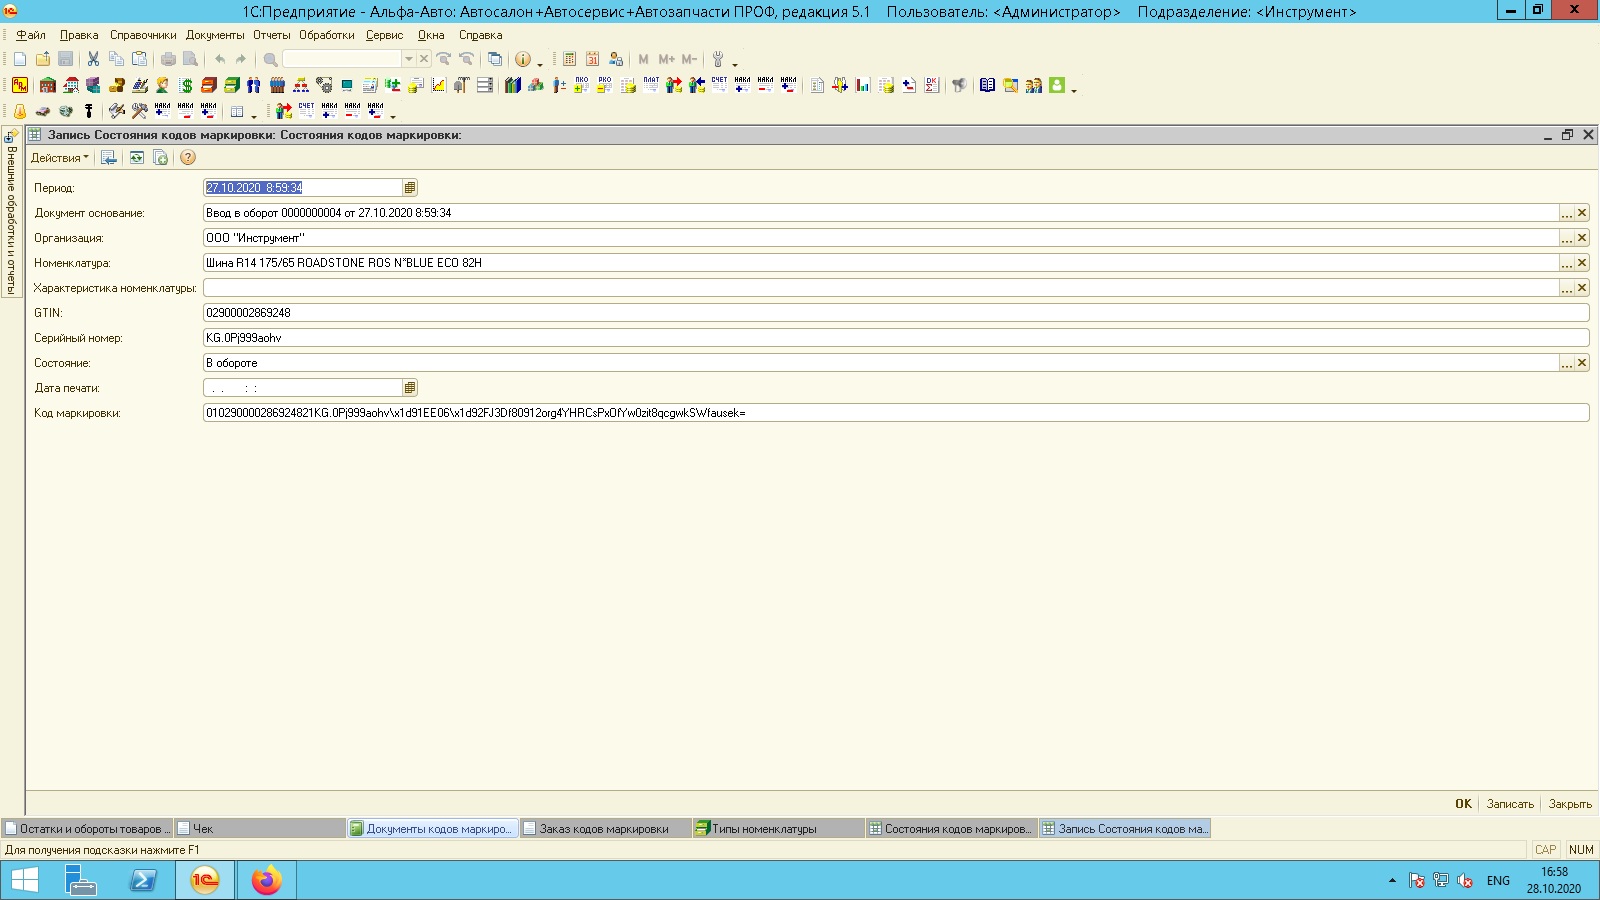Open the search field dropdown arrow
The height and width of the screenshot is (900, 1600).
408,59
